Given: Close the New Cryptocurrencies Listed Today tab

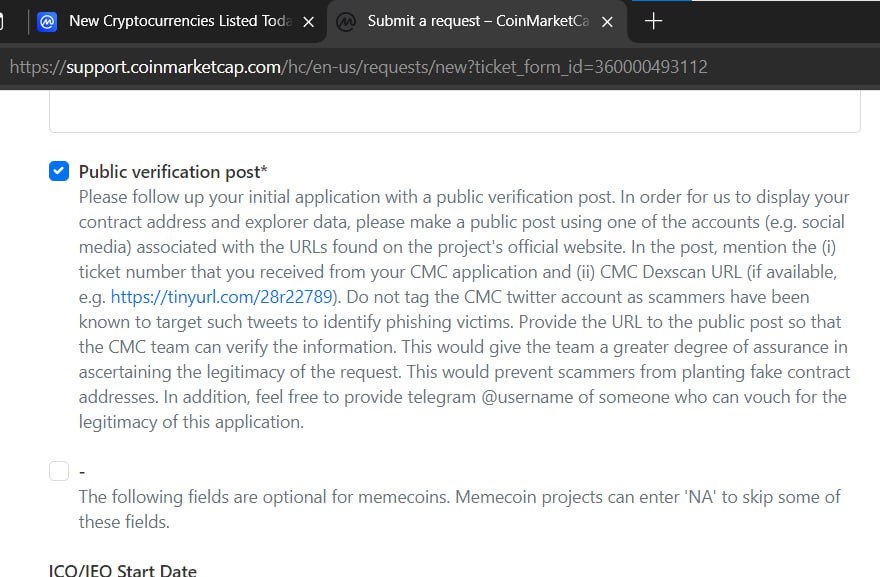Looking at the screenshot, I should 309,22.
